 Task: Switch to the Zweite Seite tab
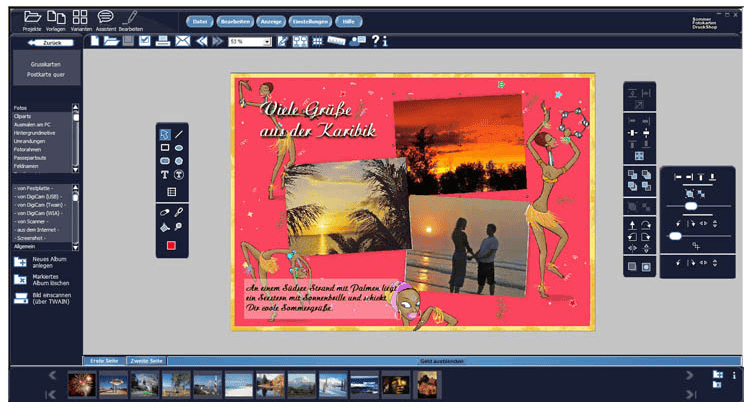click(x=145, y=359)
